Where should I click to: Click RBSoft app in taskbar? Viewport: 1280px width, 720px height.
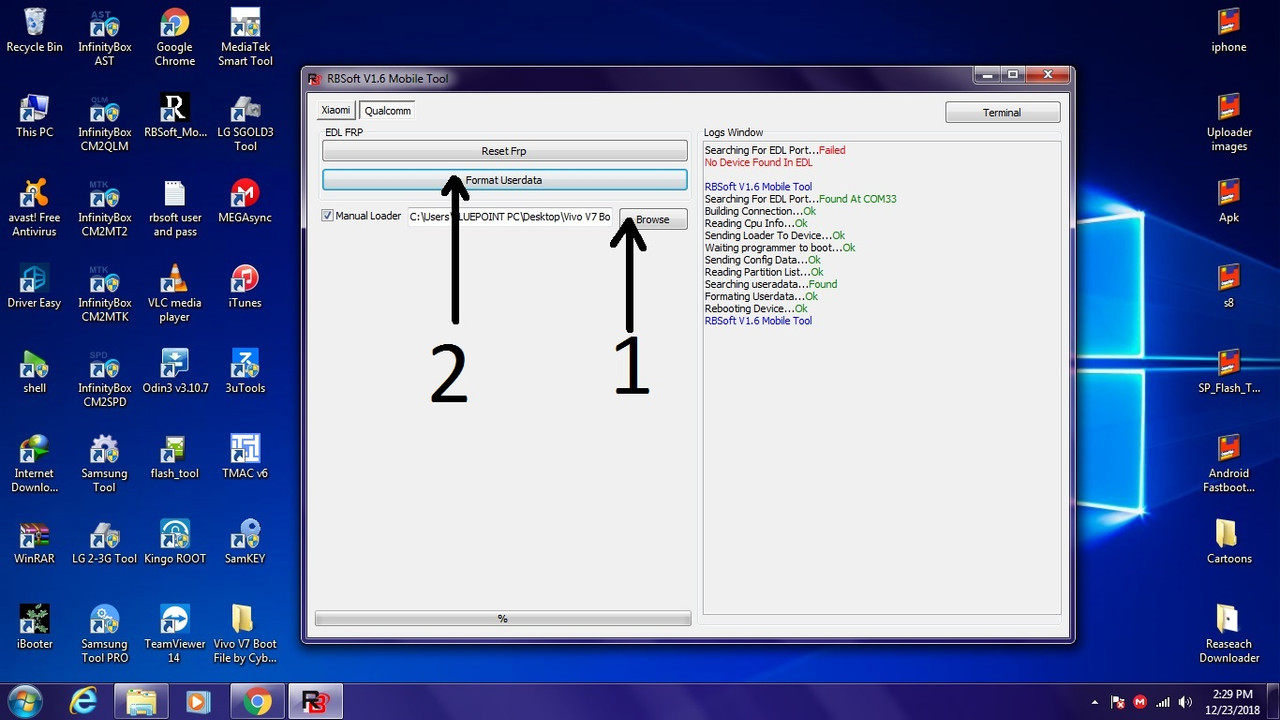pyautogui.click(x=315, y=702)
